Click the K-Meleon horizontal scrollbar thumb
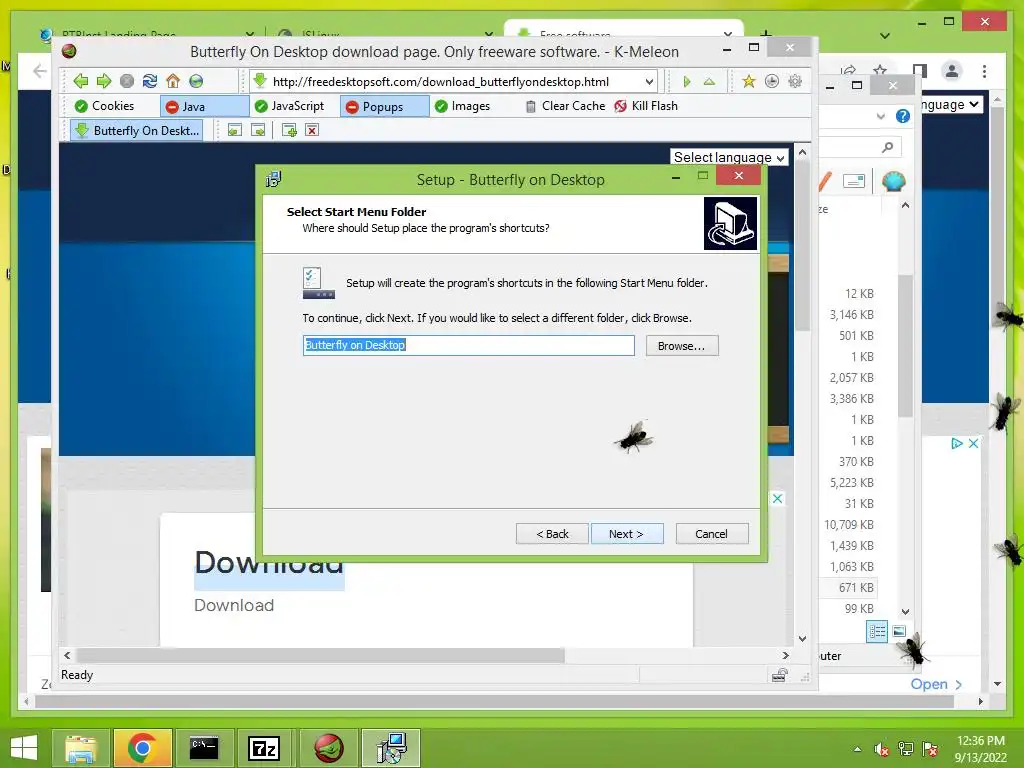This screenshot has width=1024, height=768. pyautogui.click(x=320, y=655)
